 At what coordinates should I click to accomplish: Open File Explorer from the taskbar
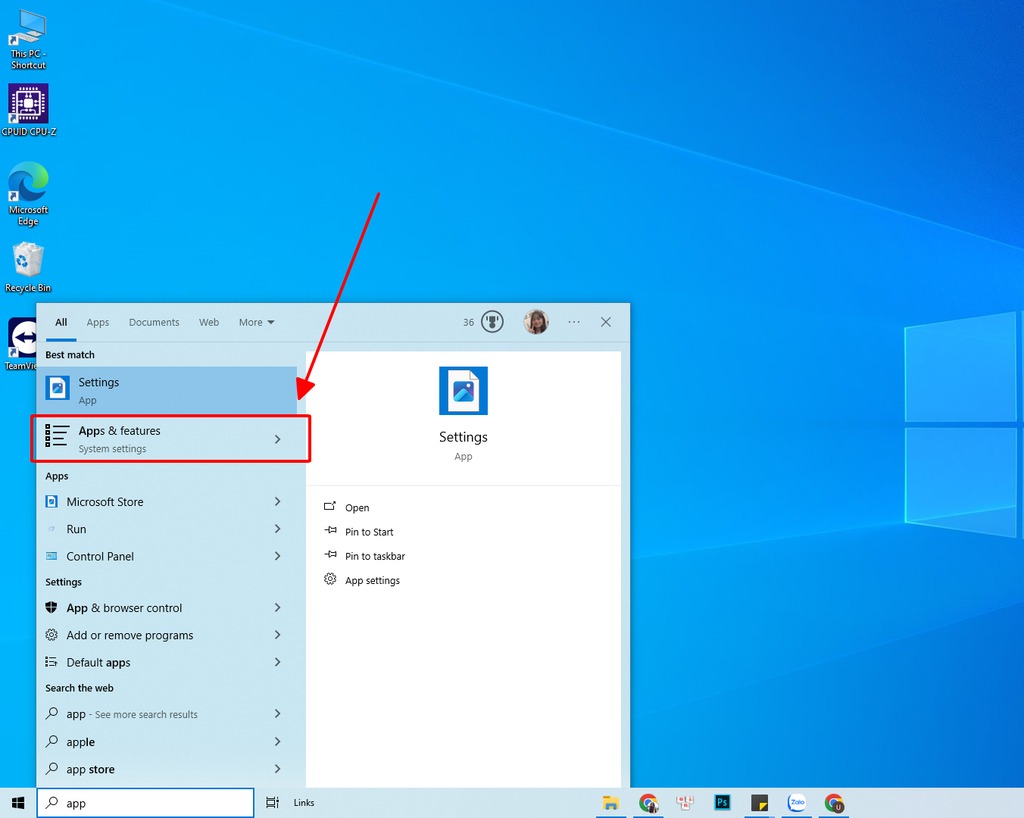click(x=611, y=802)
